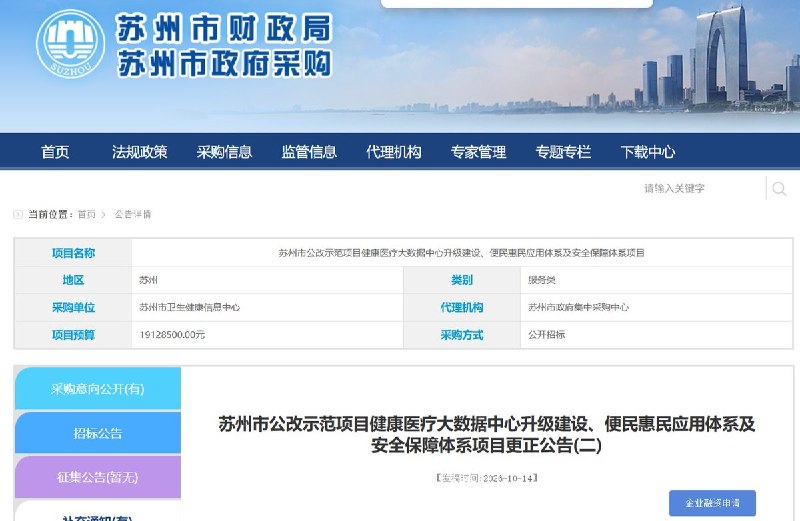Click the 类别 value 服务类
Viewport: 800px width, 521px height.
[x=541, y=280]
